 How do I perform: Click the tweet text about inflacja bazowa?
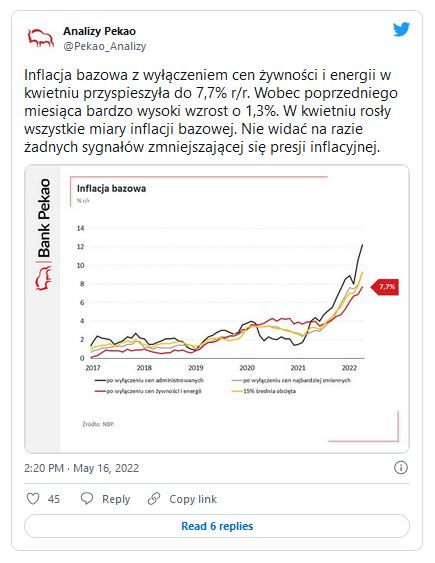pyautogui.click(x=211, y=111)
